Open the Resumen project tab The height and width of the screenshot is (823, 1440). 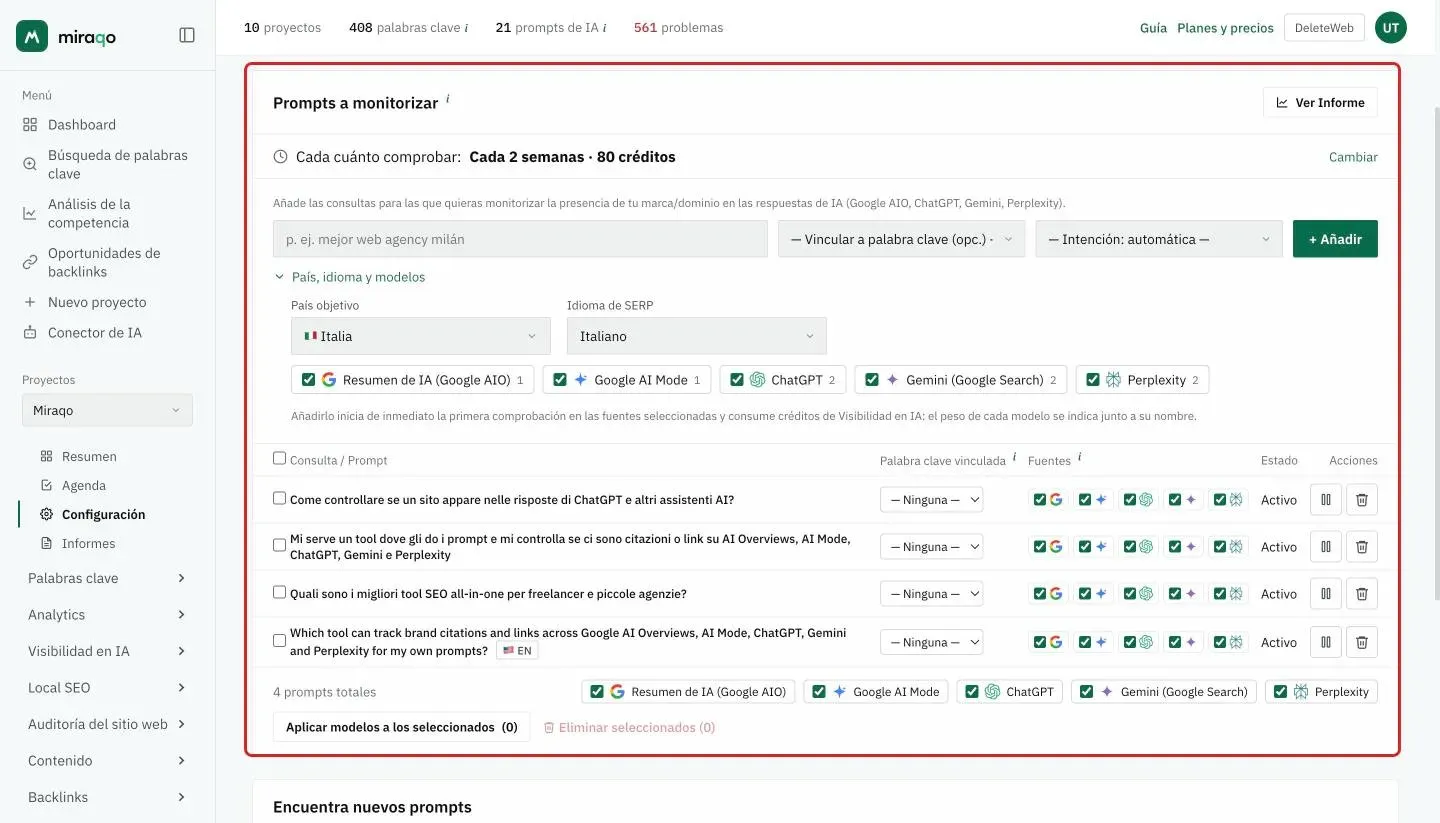(x=89, y=456)
